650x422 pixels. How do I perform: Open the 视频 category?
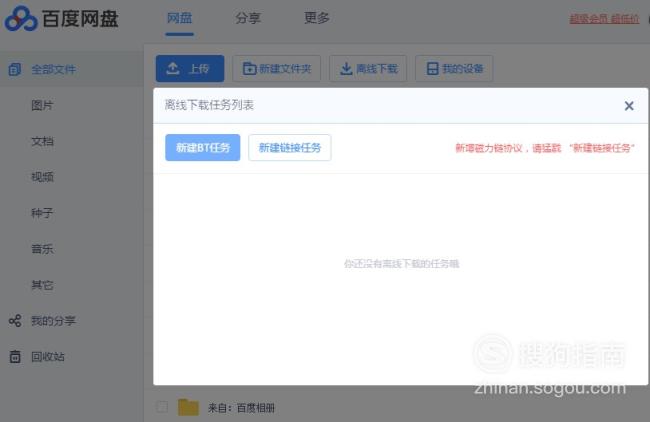click(x=42, y=177)
